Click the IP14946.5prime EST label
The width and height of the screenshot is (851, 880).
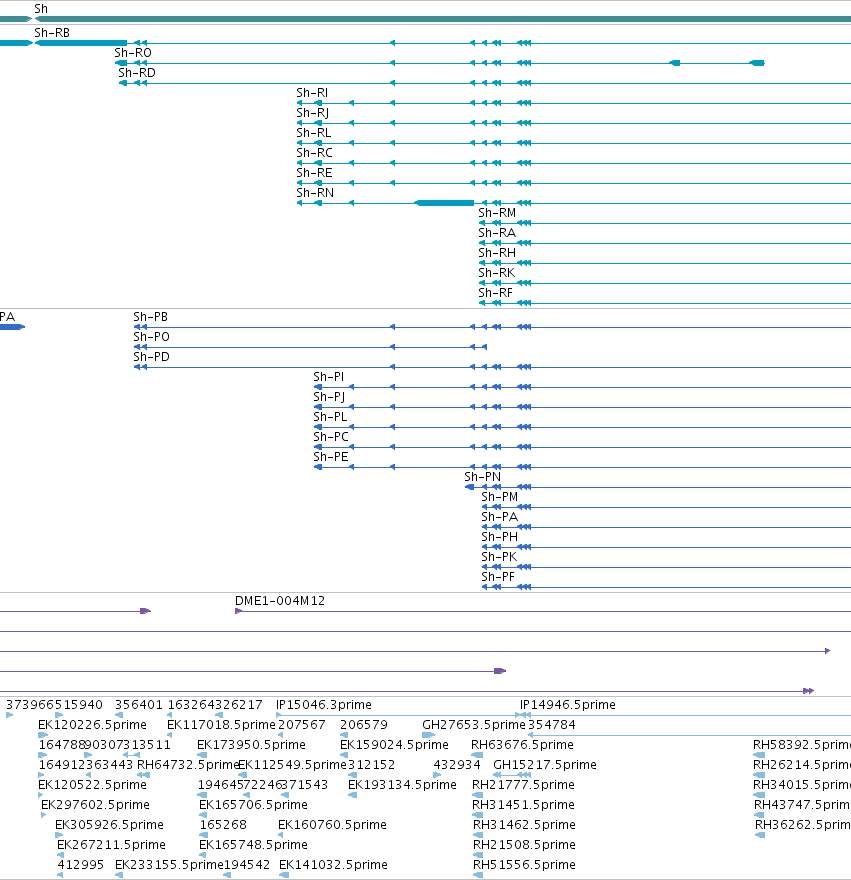click(568, 705)
